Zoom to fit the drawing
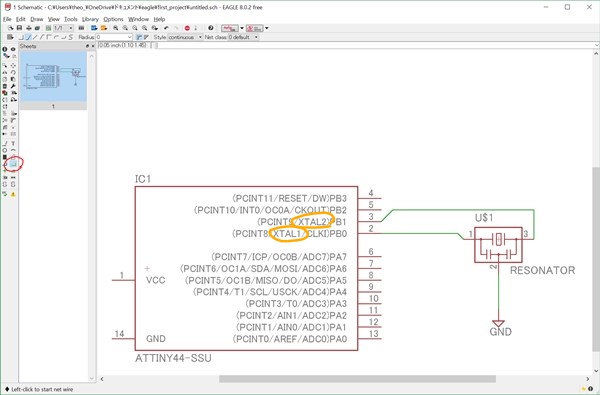The width and height of the screenshot is (600, 395). pos(116,28)
